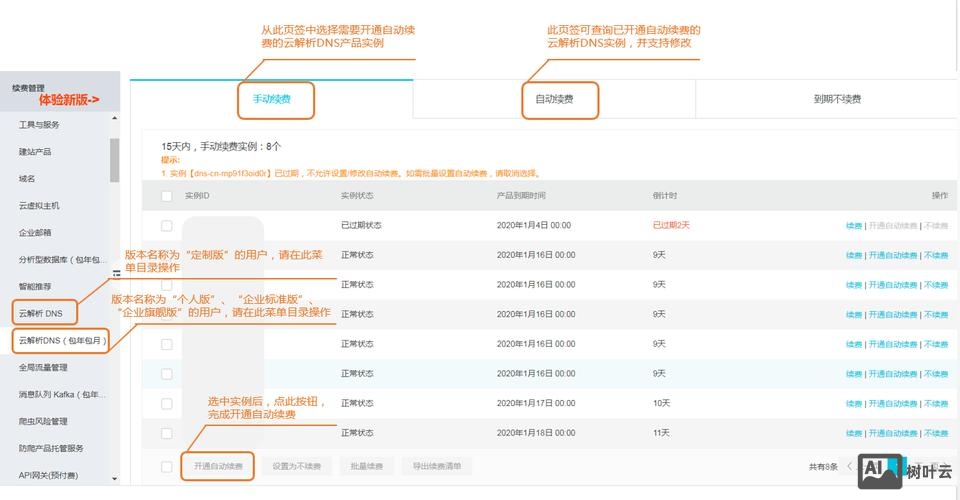
Task: Click 开通自动续费 link in the 11天 row
Action: coord(893,433)
